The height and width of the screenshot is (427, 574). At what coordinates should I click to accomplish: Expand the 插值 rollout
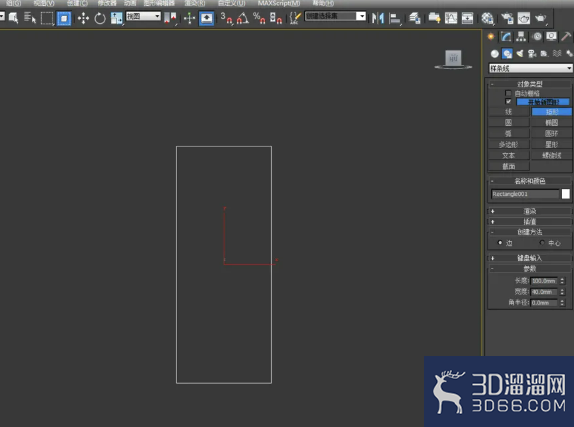(x=530, y=222)
